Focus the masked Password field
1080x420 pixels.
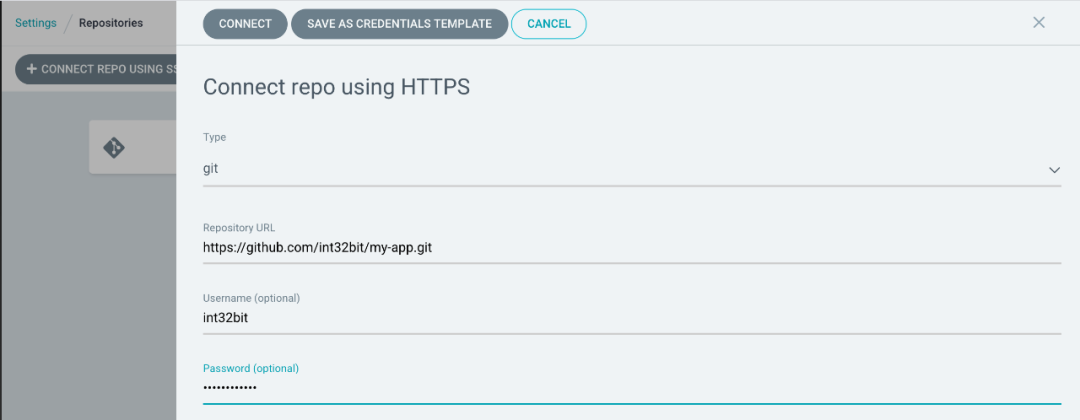point(630,387)
